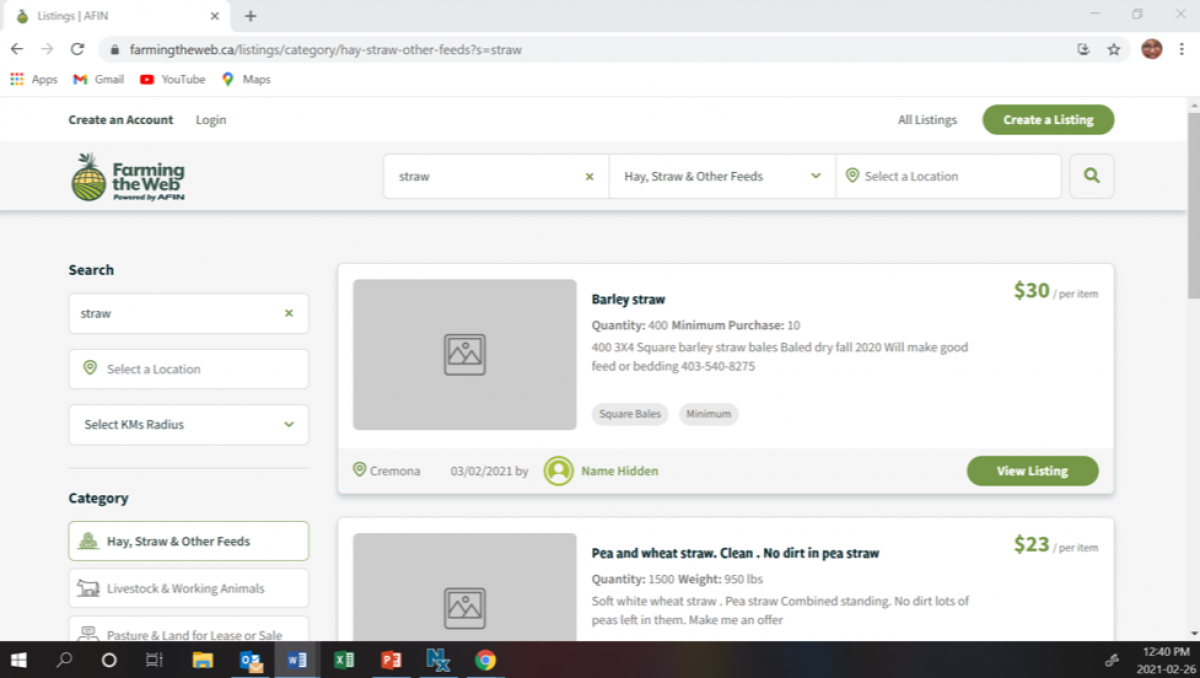Click the 03/02/2021 posting date
Screen dimensions: 1200x678
point(482,471)
